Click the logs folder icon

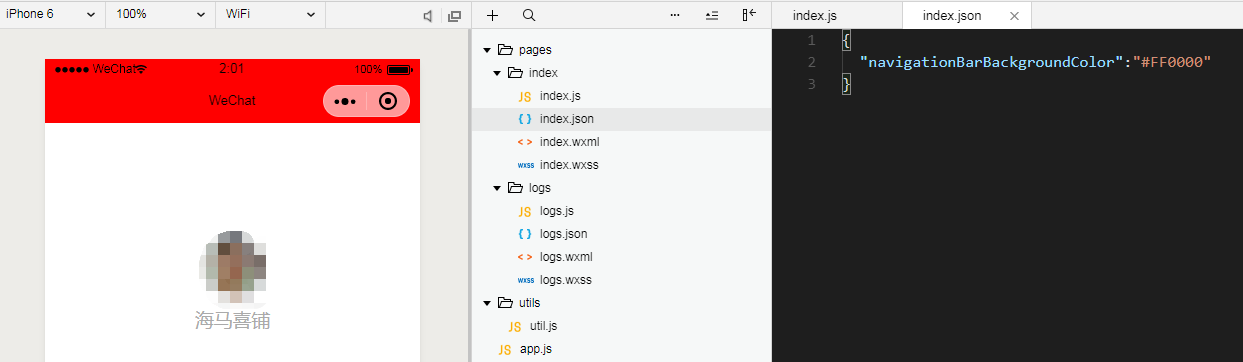coord(516,188)
